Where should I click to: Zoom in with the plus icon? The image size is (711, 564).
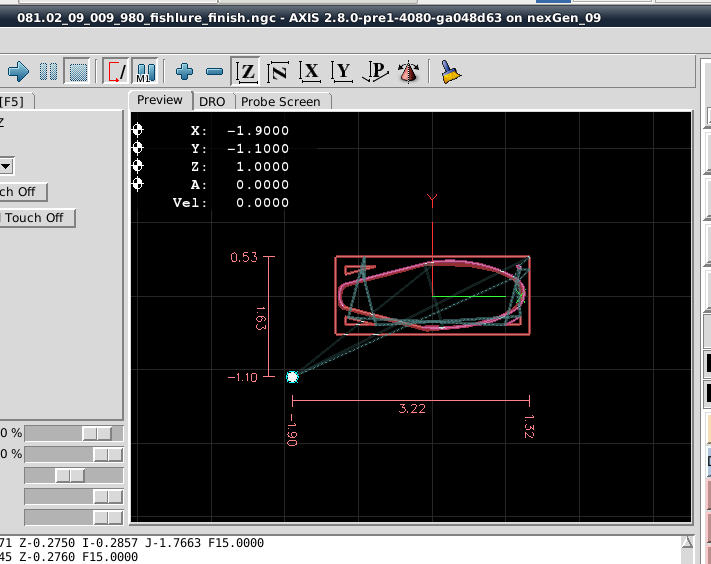point(184,71)
